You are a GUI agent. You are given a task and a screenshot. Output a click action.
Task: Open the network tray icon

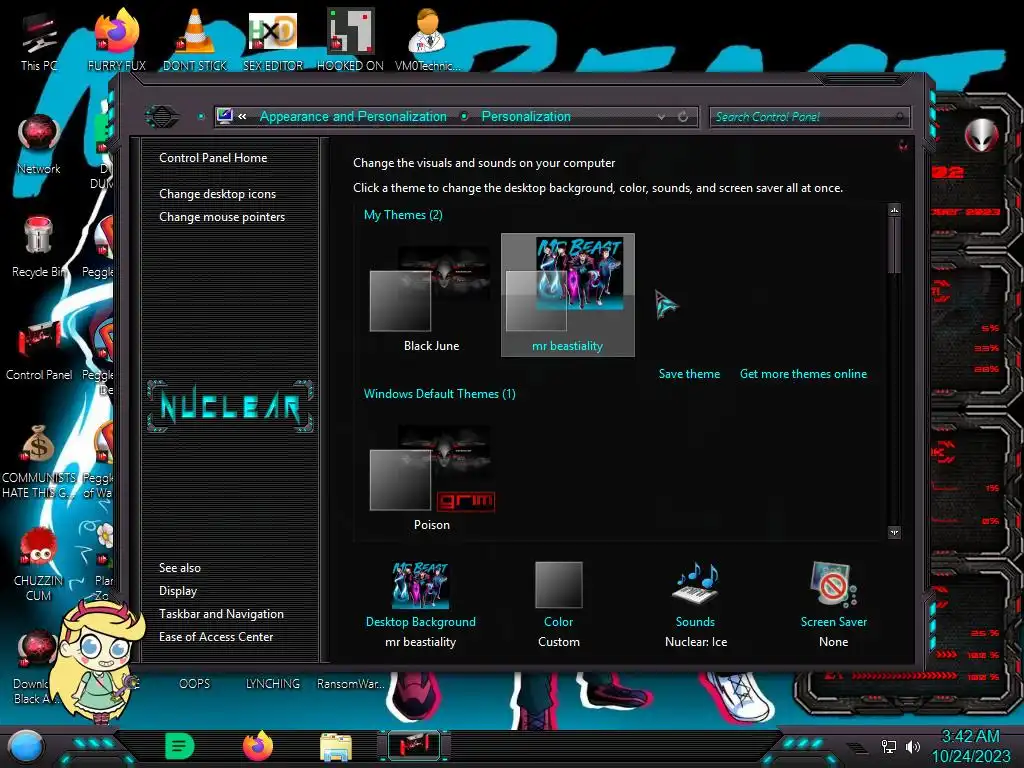[888, 746]
